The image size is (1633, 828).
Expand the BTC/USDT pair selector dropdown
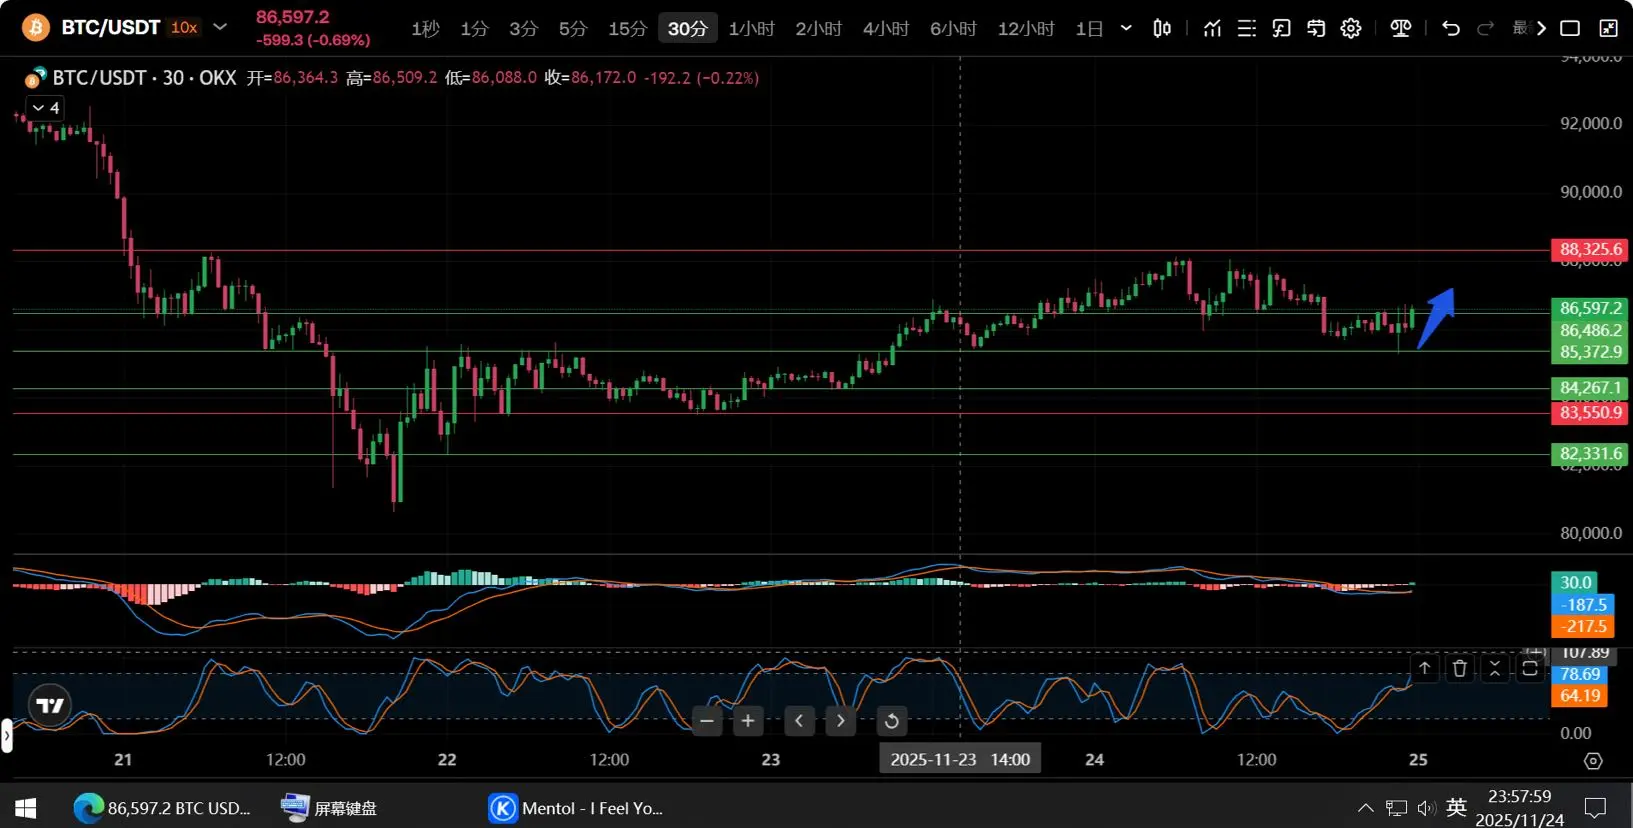coord(220,27)
